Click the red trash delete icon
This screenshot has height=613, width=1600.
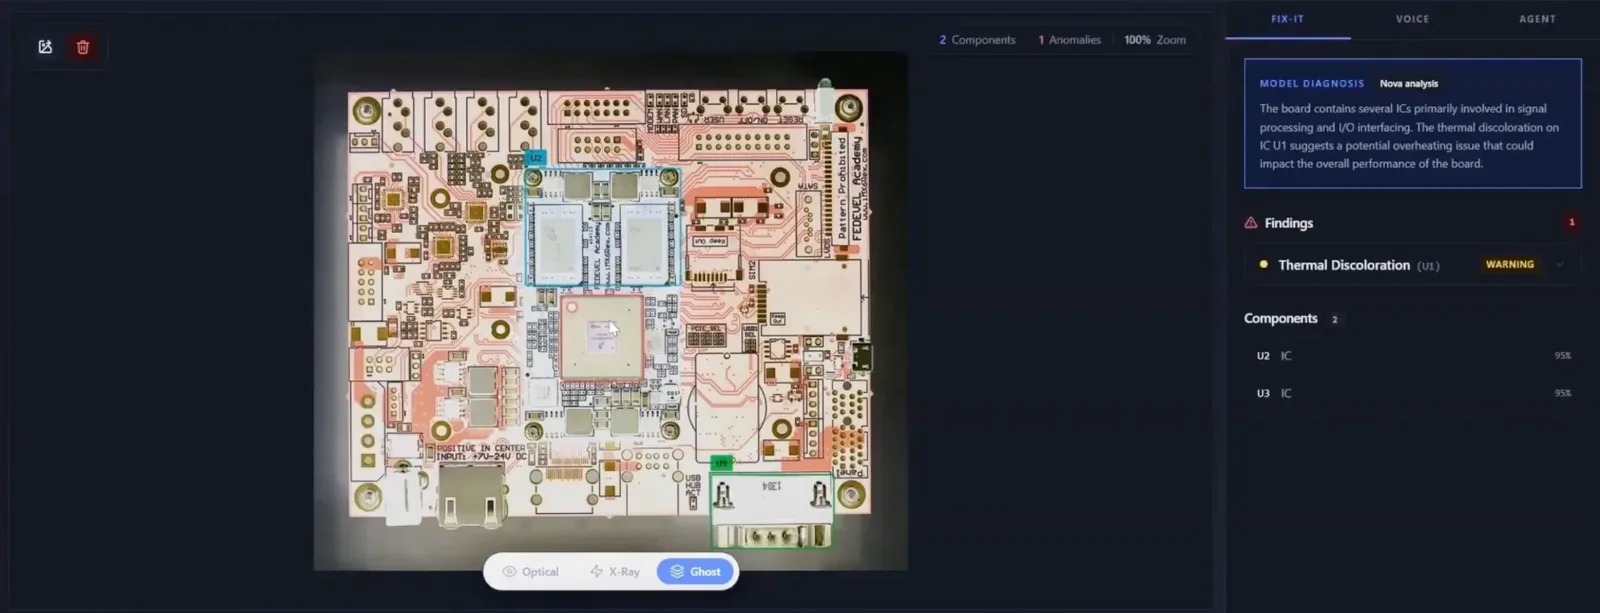[83, 47]
